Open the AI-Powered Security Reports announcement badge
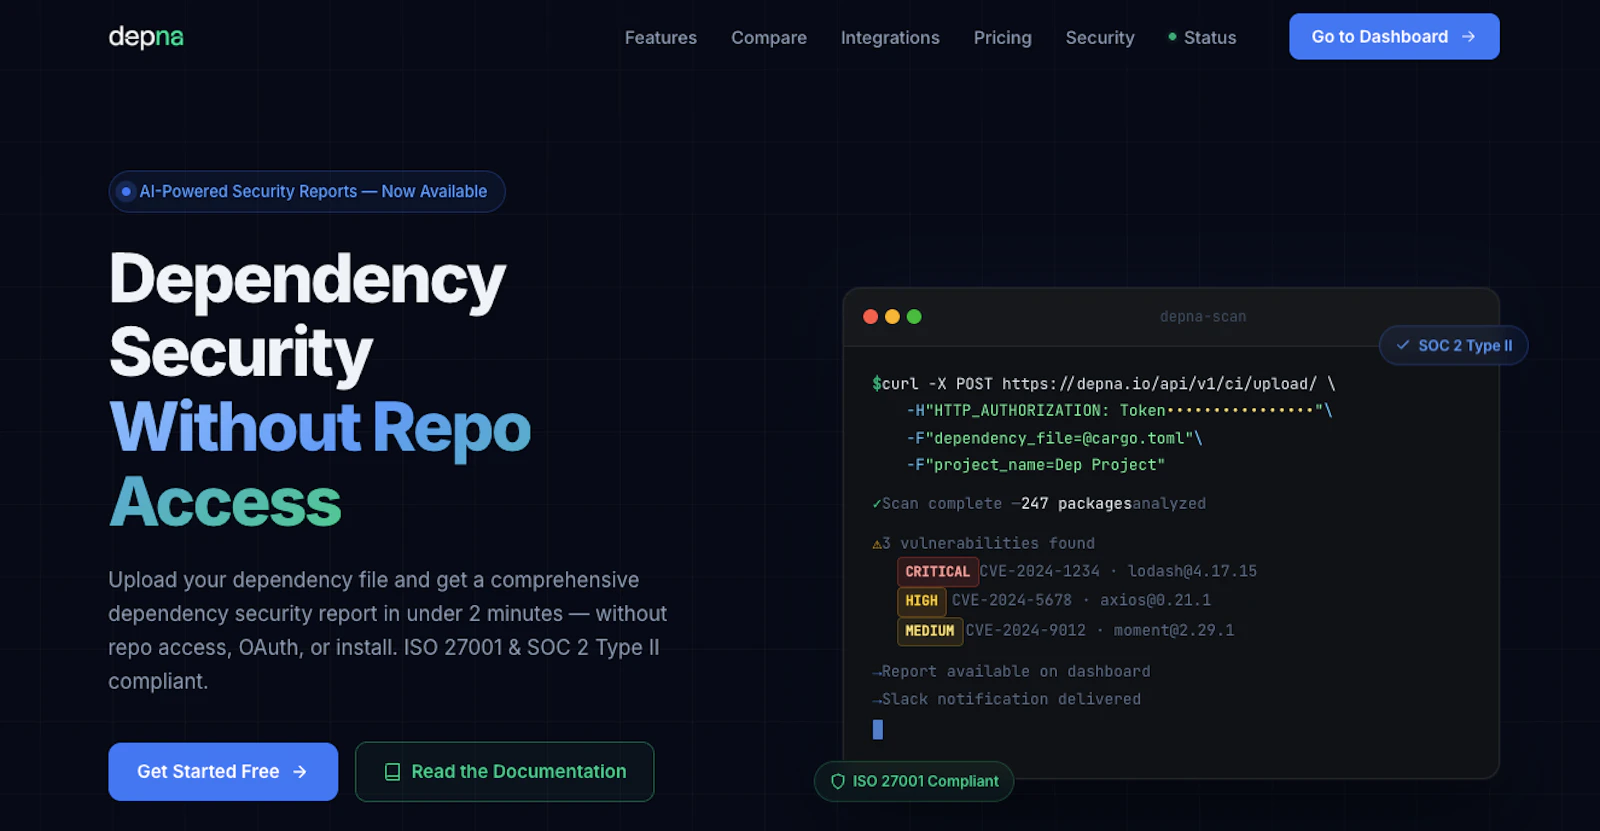This screenshot has height=831, width=1600. (x=307, y=191)
